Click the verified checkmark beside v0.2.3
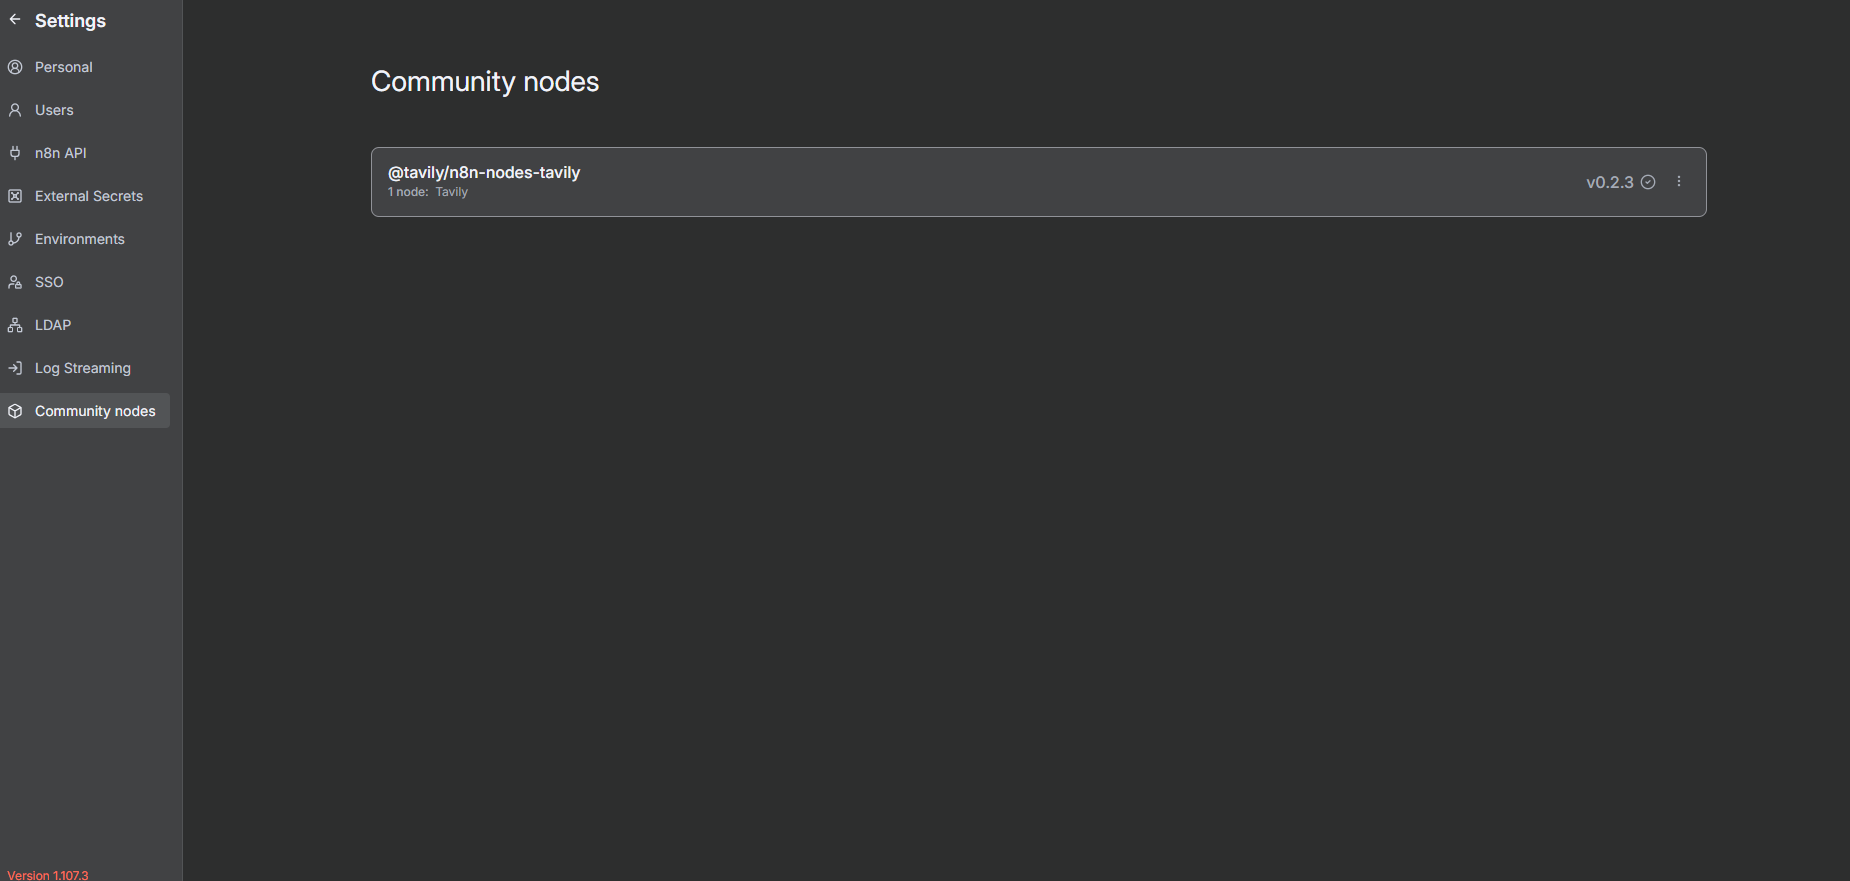Screen dimensions: 1850x881 coord(1648,182)
